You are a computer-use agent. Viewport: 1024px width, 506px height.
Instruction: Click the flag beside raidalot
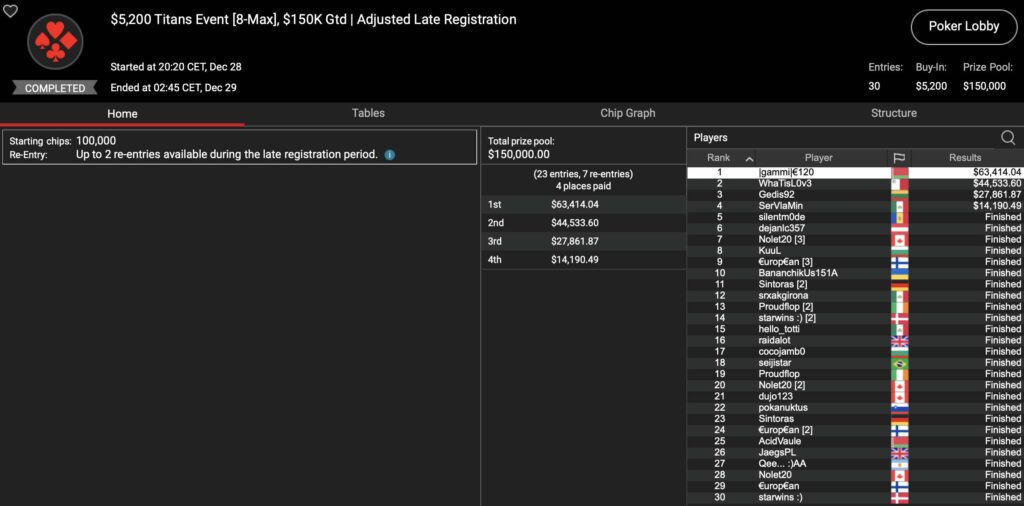point(898,340)
